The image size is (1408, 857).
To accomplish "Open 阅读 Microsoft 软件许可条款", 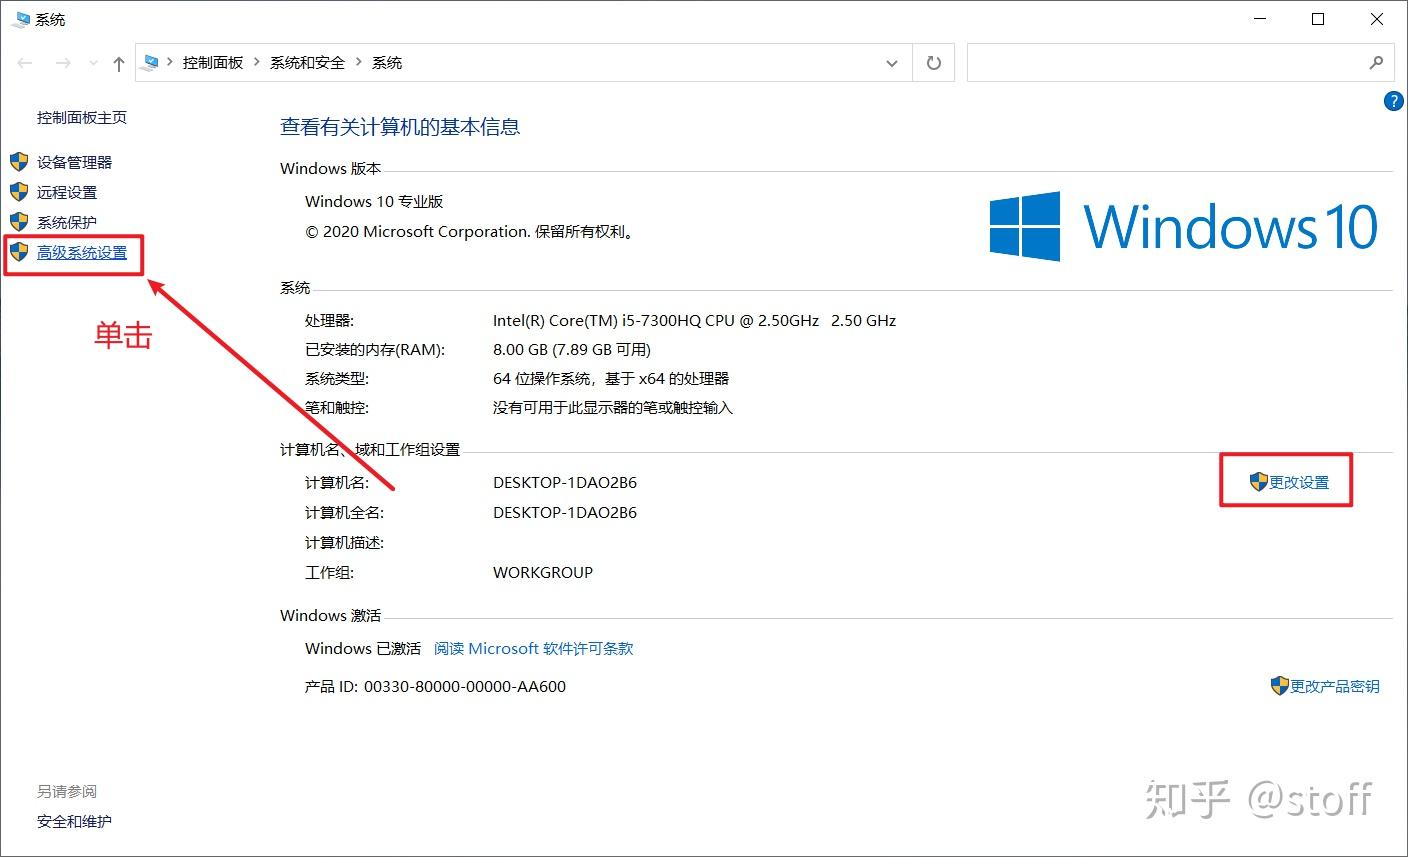I will (x=533, y=648).
